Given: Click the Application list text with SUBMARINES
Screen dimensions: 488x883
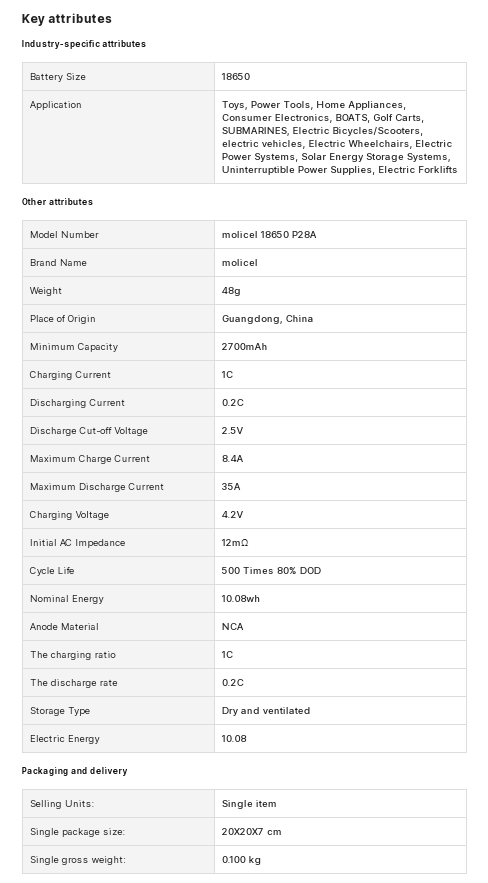Looking at the screenshot, I should tap(339, 137).
